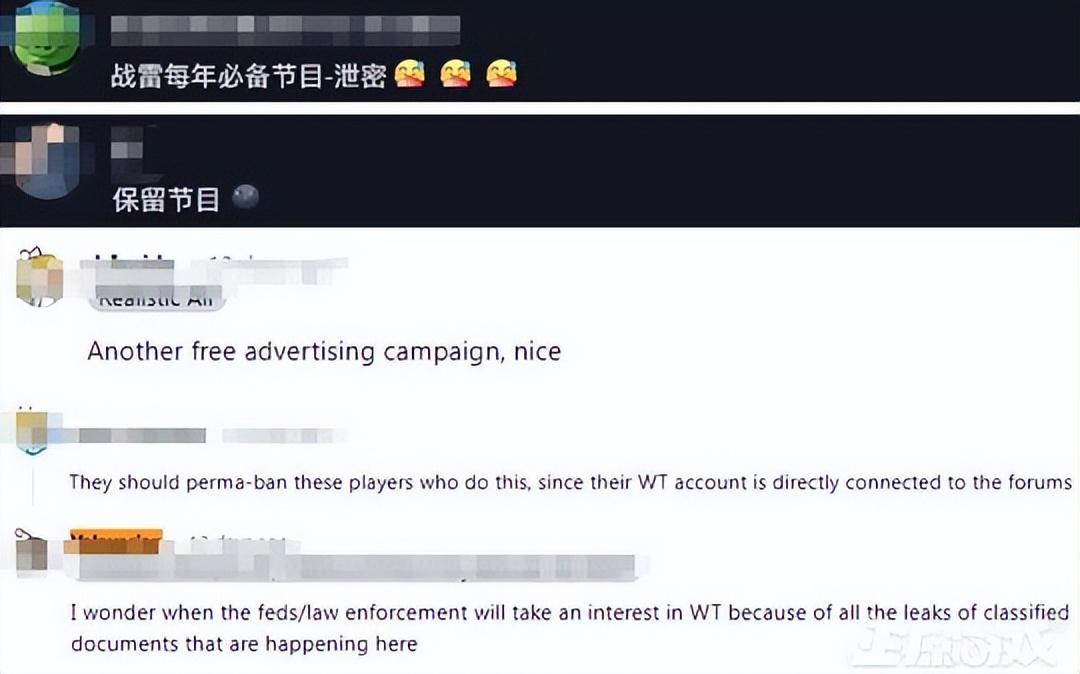Image resolution: width=1080 pixels, height=674 pixels.
Task: Click the avatar next to the perma-ban comment
Action: pyautogui.click(x=32, y=432)
